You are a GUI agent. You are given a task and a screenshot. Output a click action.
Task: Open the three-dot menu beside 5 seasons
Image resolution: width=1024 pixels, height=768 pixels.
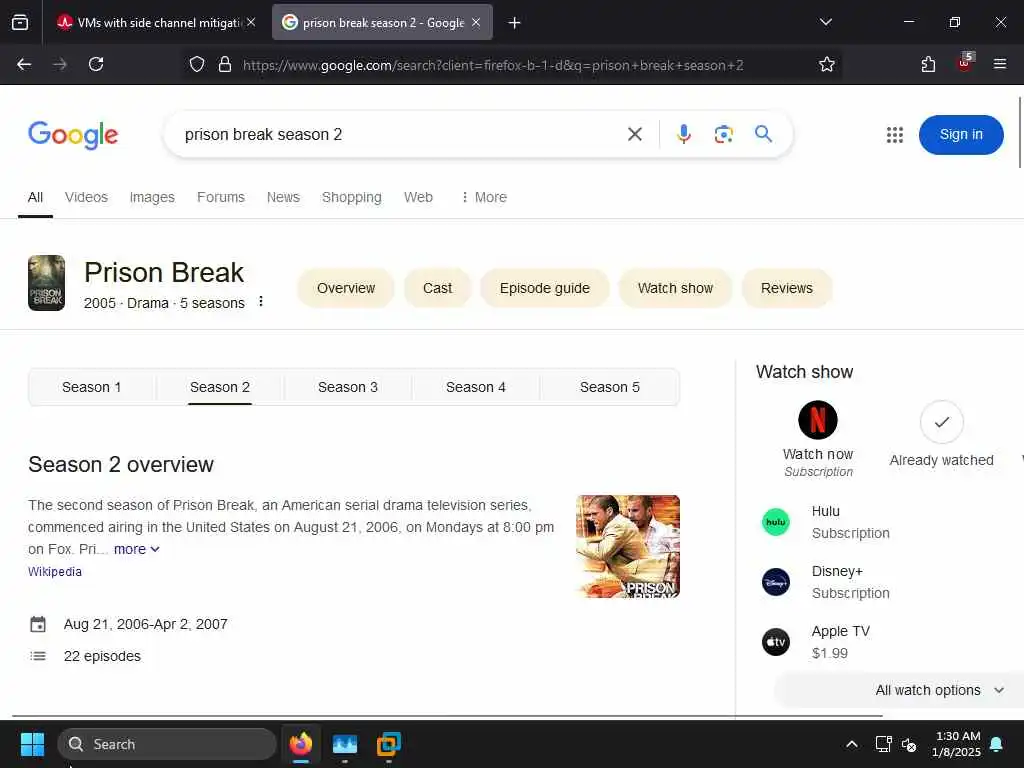261,301
